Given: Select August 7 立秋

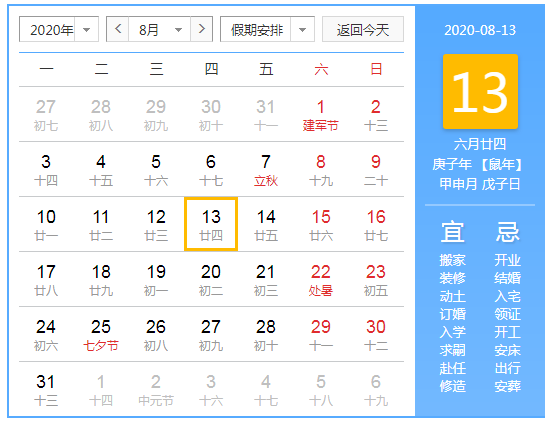Looking at the screenshot, I should pyautogui.click(x=266, y=169).
